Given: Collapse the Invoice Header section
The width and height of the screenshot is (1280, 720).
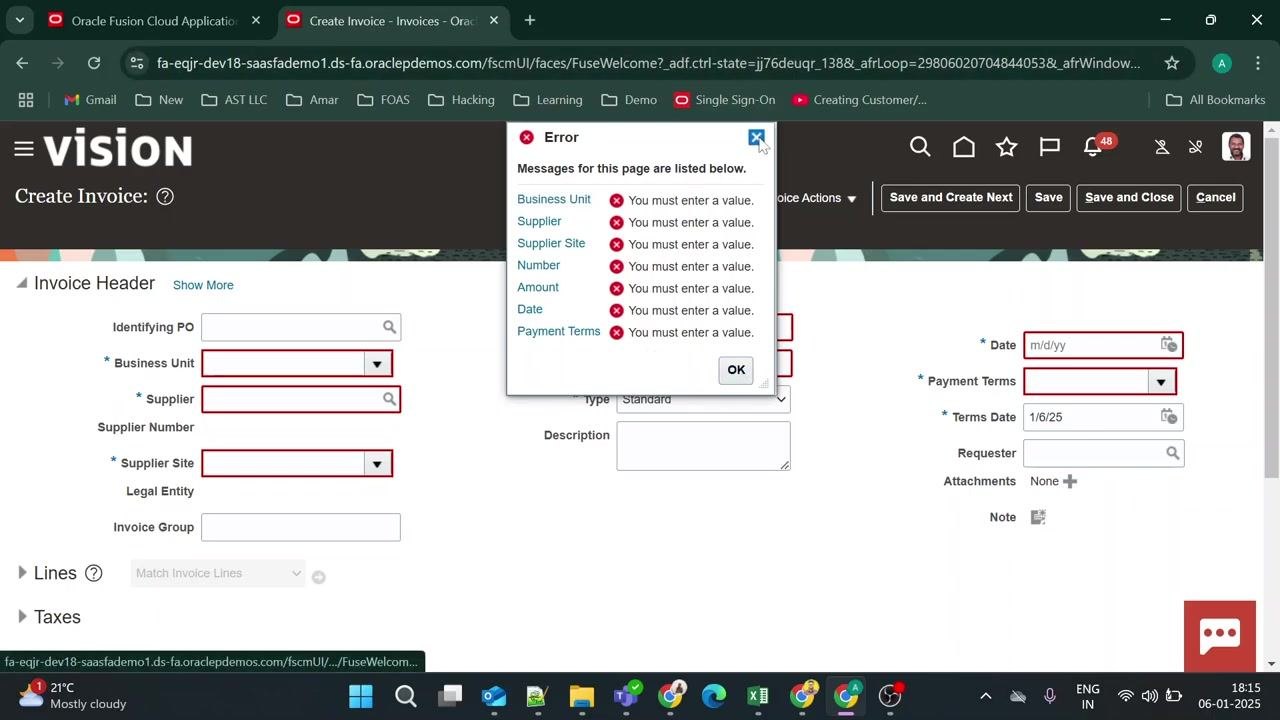Looking at the screenshot, I should [22, 284].
